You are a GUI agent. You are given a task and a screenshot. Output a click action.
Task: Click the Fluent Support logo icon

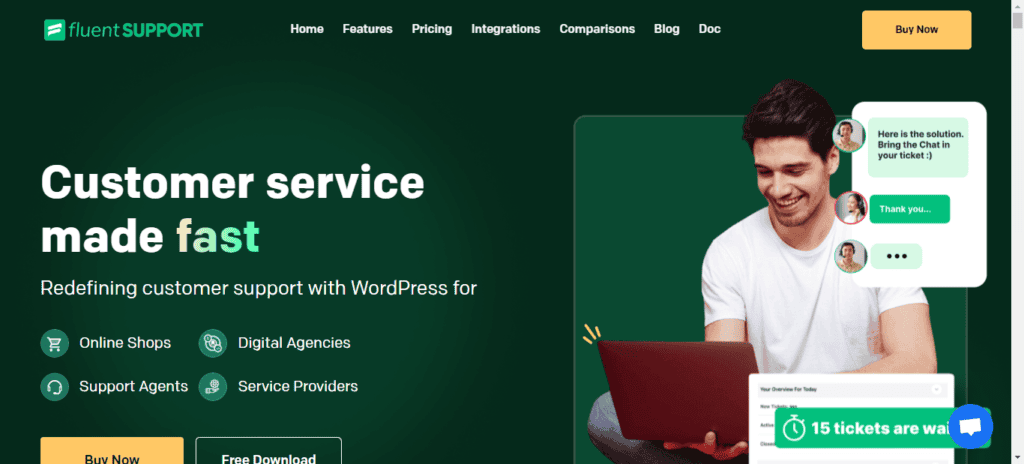point(54,29)
